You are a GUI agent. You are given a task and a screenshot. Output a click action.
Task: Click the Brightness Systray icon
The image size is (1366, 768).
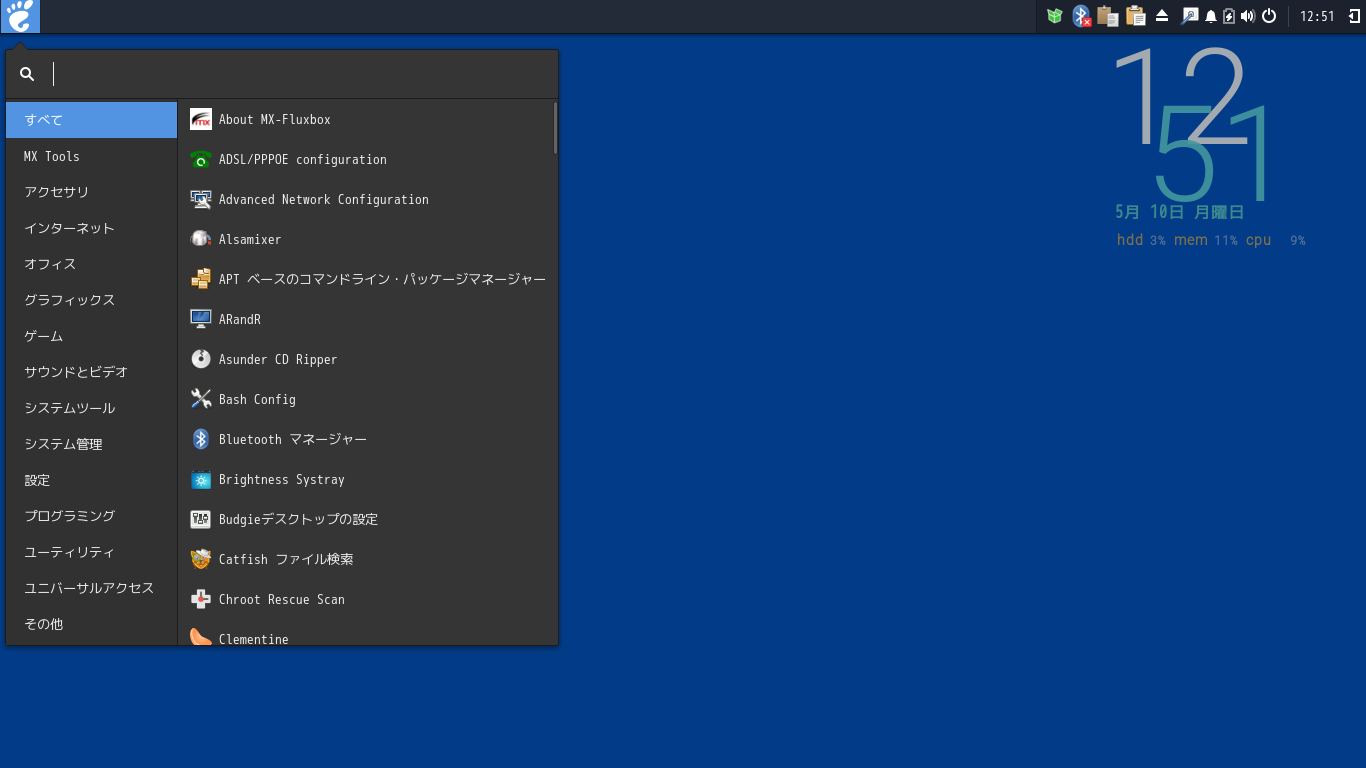click(x=201, y=479)
